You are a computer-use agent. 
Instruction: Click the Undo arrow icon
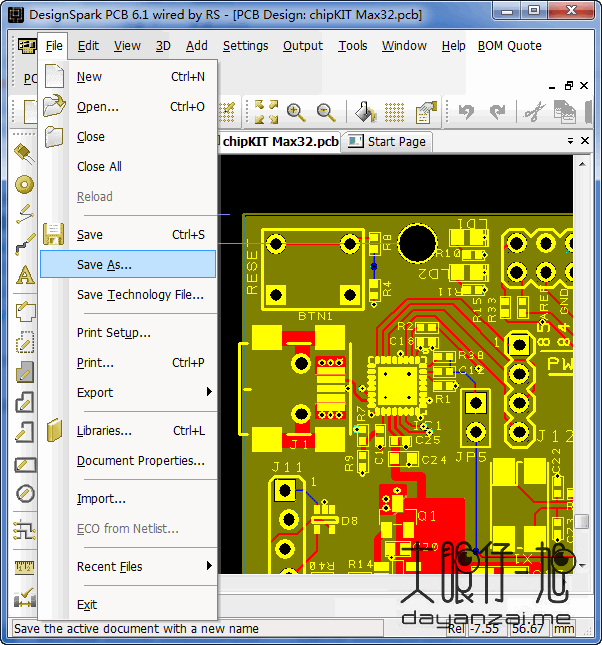466,112
